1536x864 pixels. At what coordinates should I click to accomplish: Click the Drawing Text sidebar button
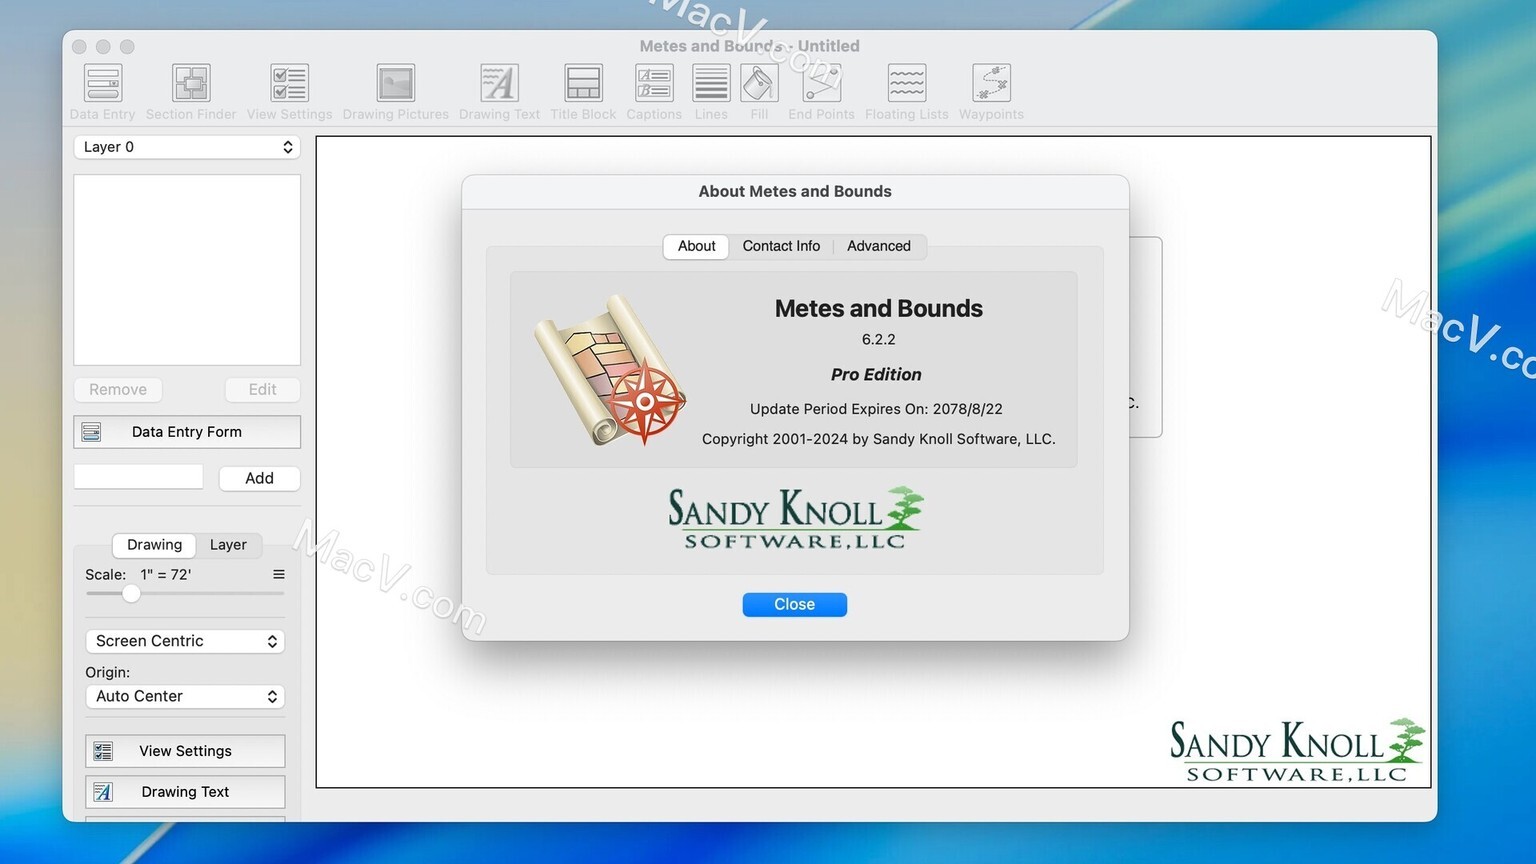pyautogui.click(x=185, y=792)
